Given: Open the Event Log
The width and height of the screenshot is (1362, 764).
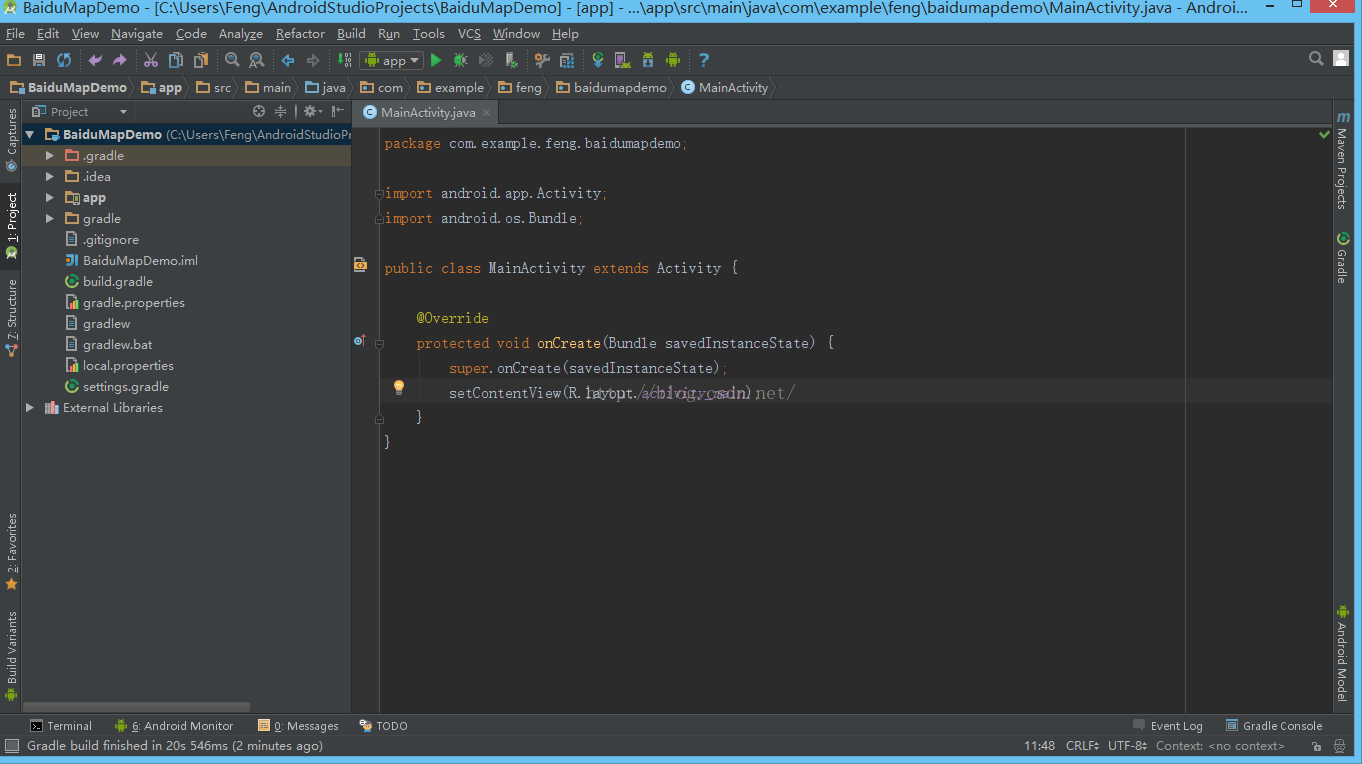Looking at the screenshot, I should pyautogui.click(x=1168, y=726).
